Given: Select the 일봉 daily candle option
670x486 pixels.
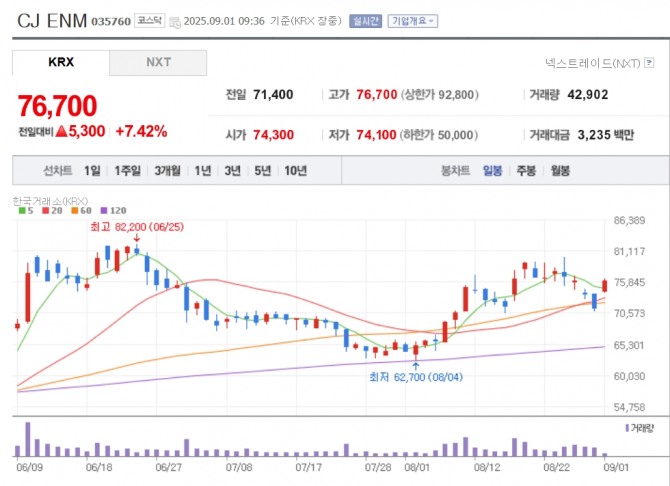Looking at the screenshot, I should (x=492, y=171).
